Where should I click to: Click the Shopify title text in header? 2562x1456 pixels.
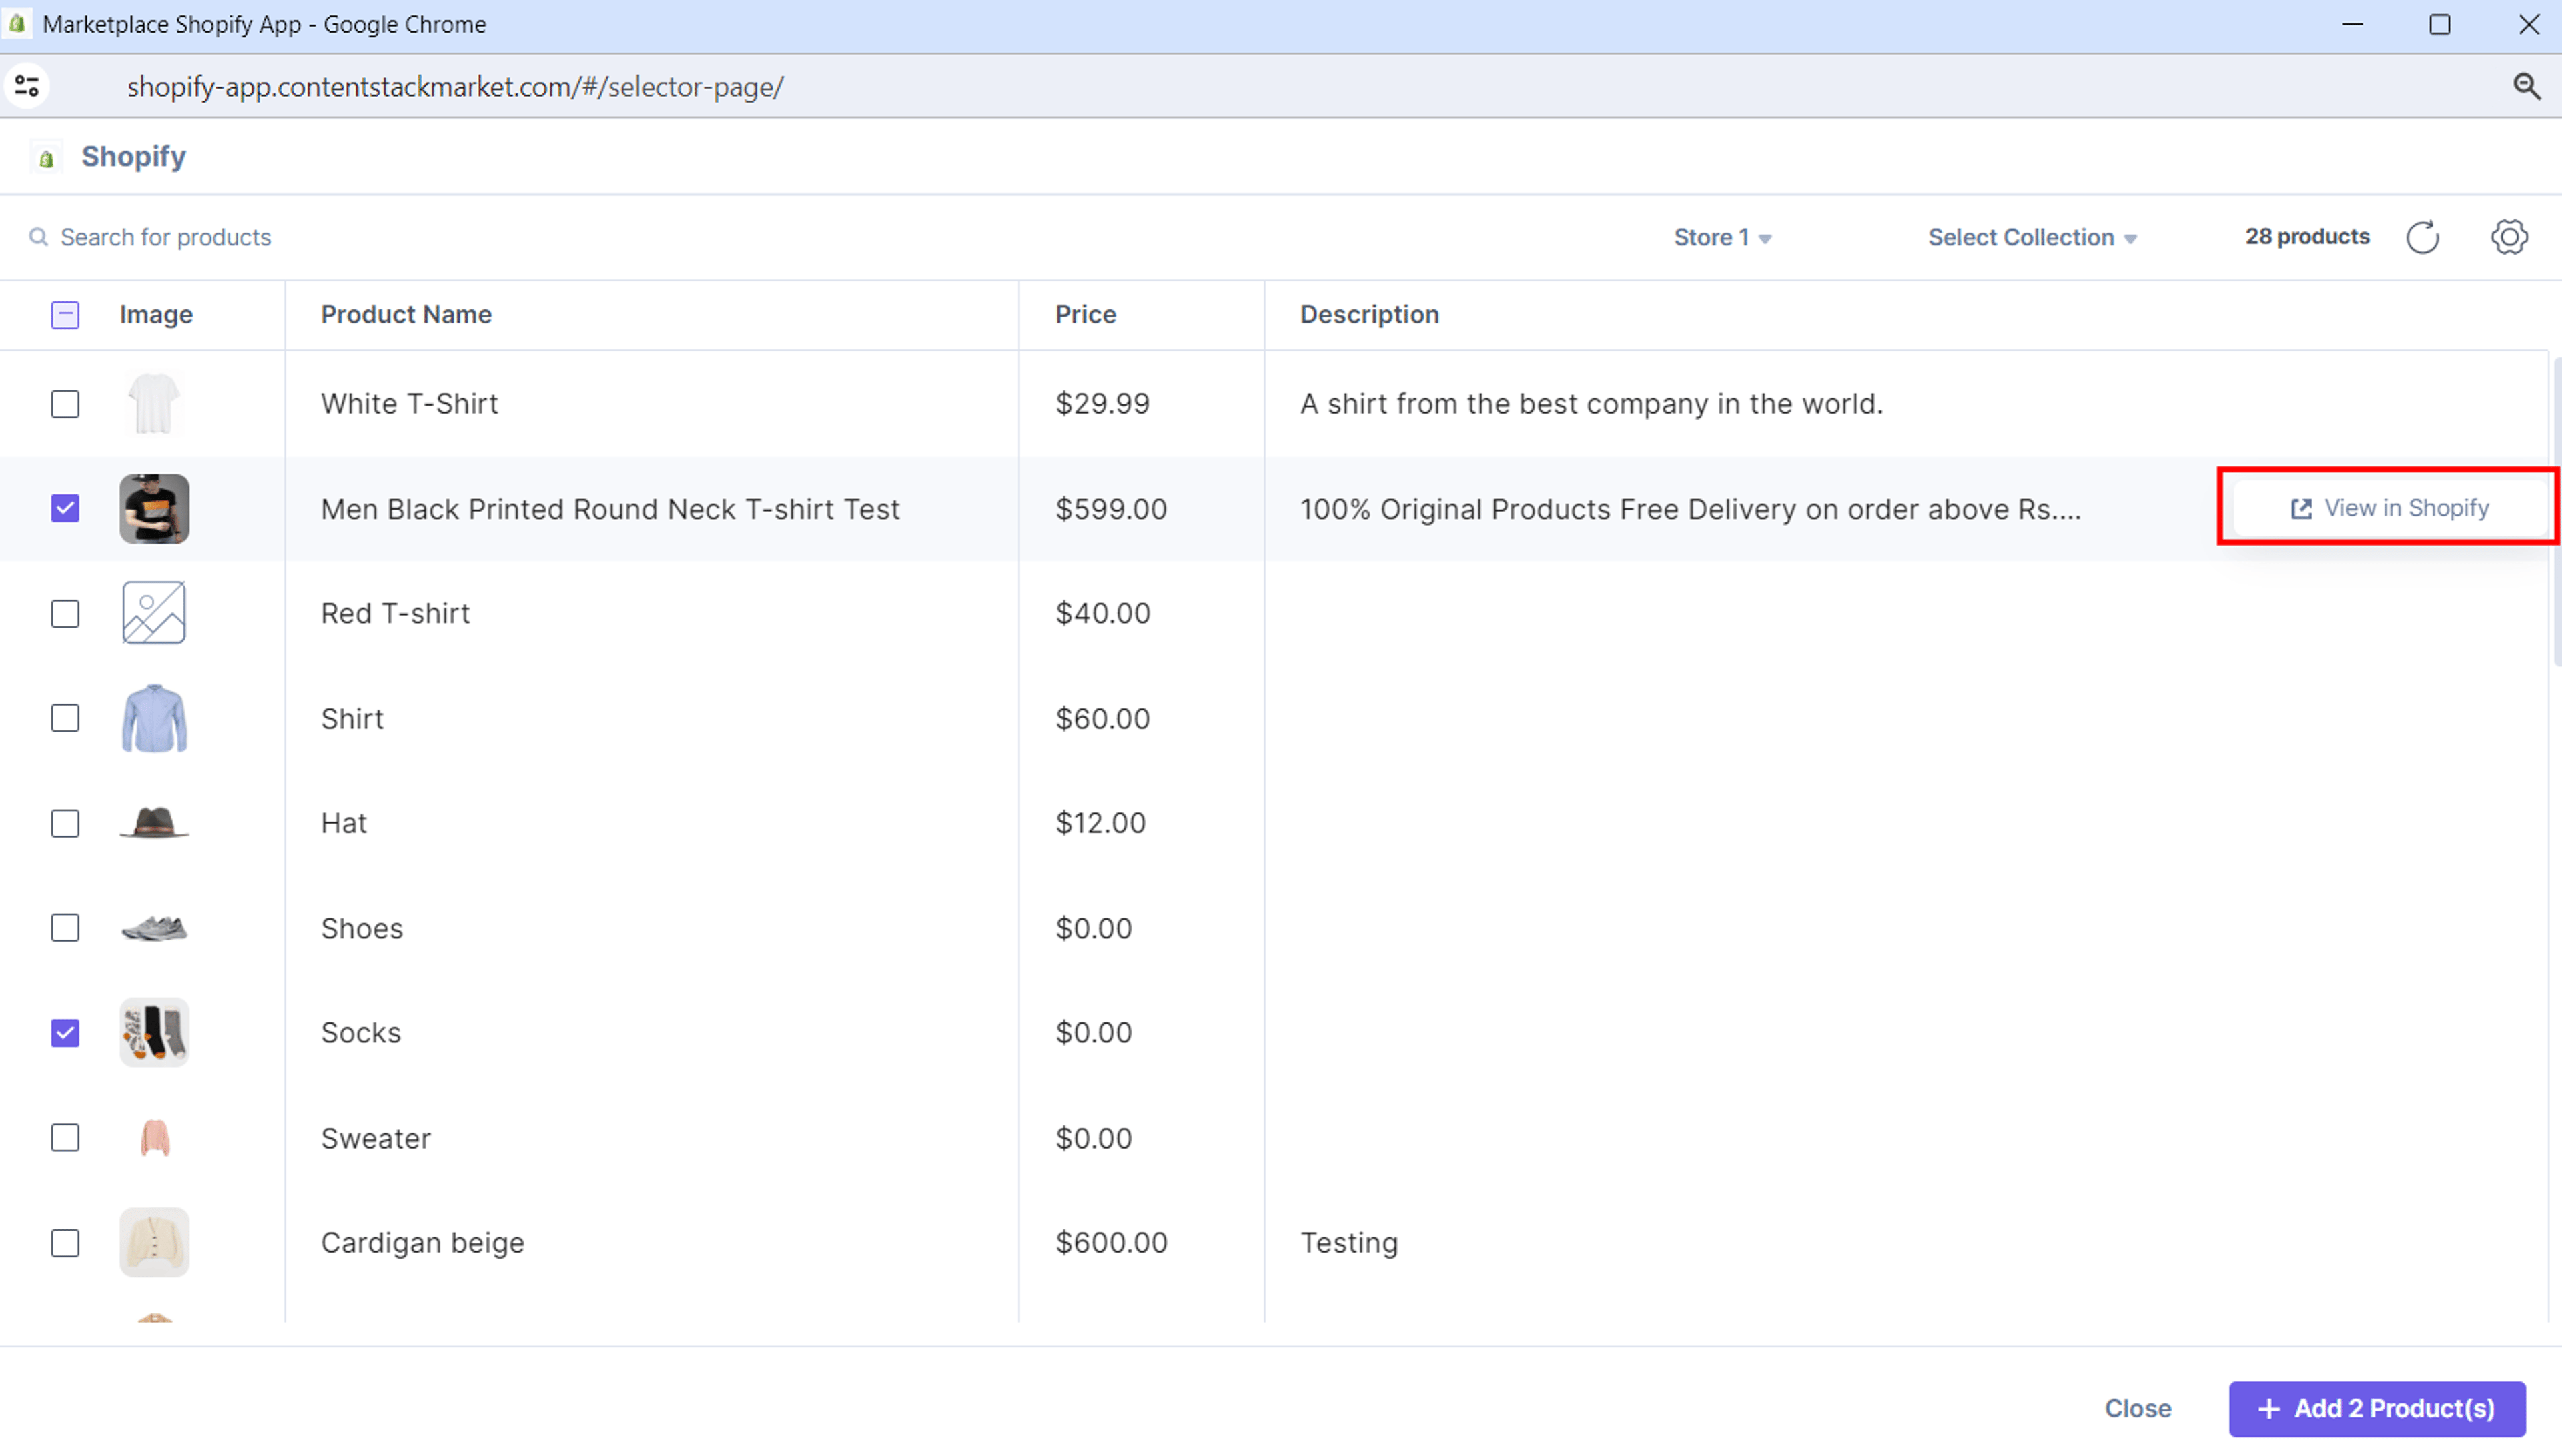pos(133,157)
